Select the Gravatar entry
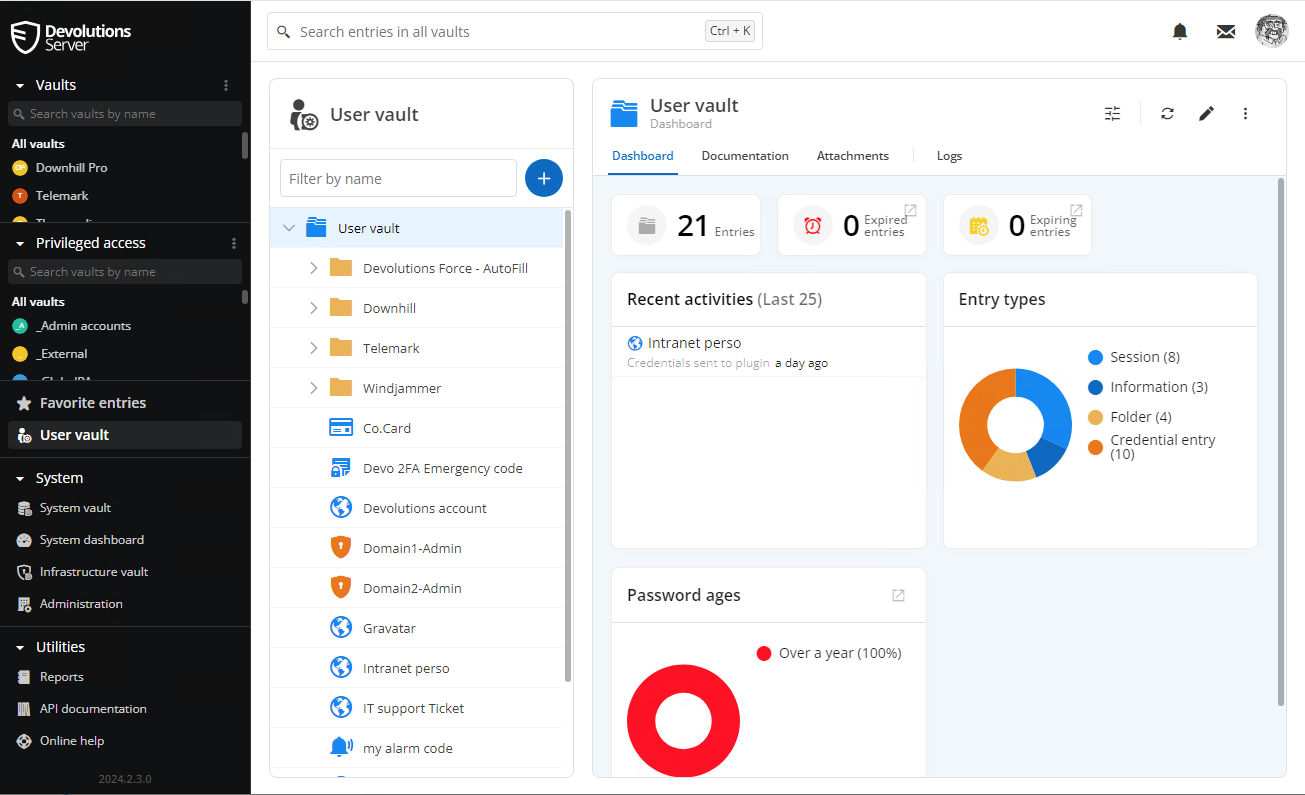This screenshot has width=1305, height=795. (417, 628)
